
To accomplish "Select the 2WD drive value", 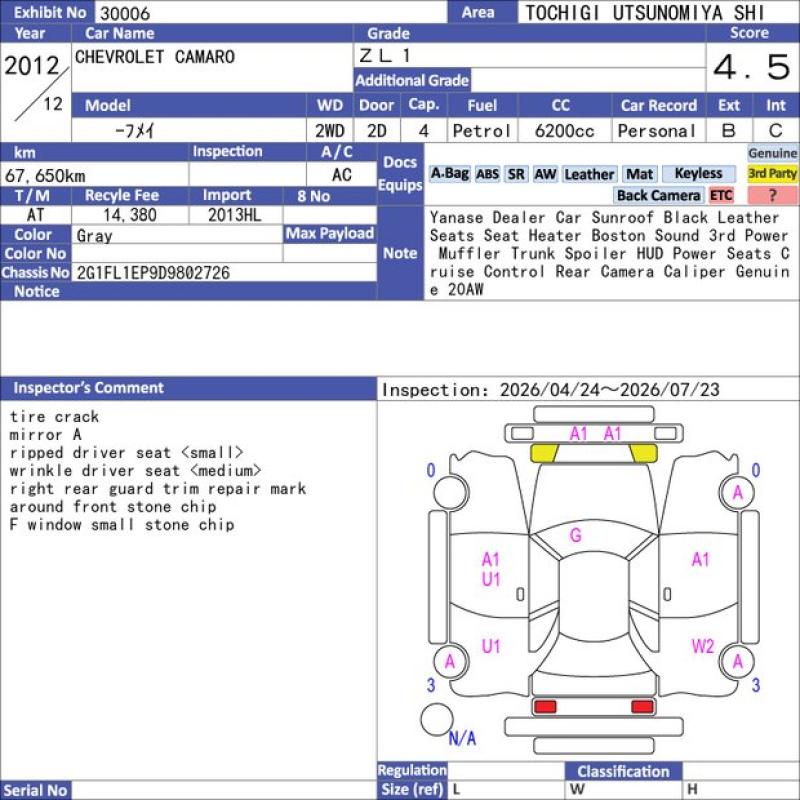I will 330,131.
